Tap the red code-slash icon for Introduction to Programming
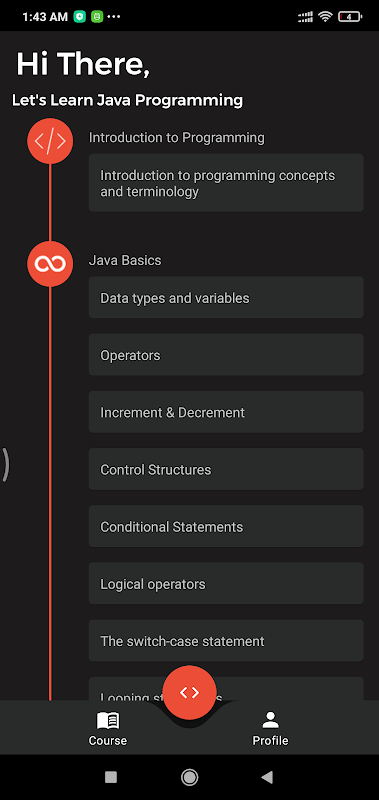Image resolution: width=379 pixels, height=800 pixels. [x=50, y=141]
